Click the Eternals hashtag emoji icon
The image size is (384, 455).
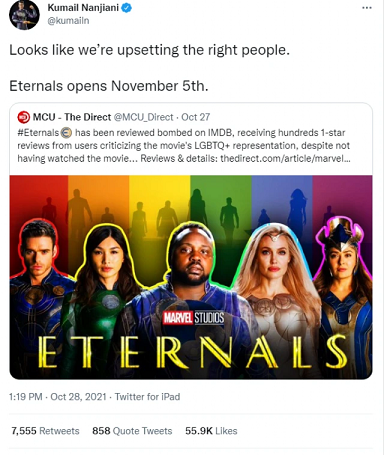click(x=67, y=133)
